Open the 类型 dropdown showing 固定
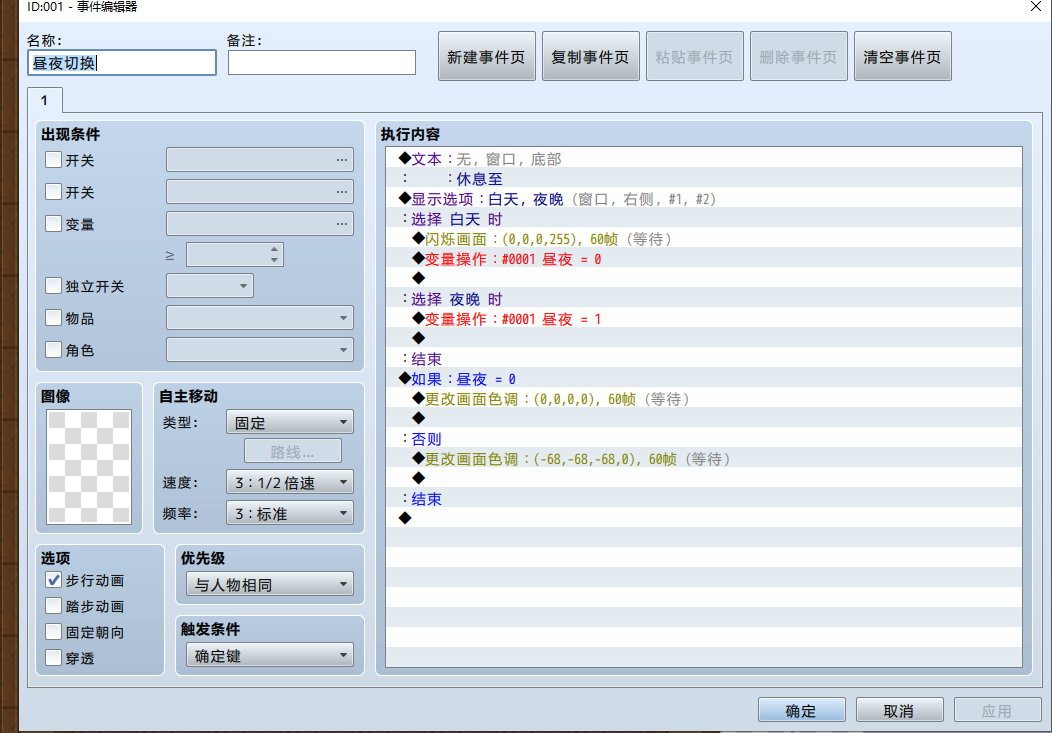1052x733 pixels. [x=290, y=422]
